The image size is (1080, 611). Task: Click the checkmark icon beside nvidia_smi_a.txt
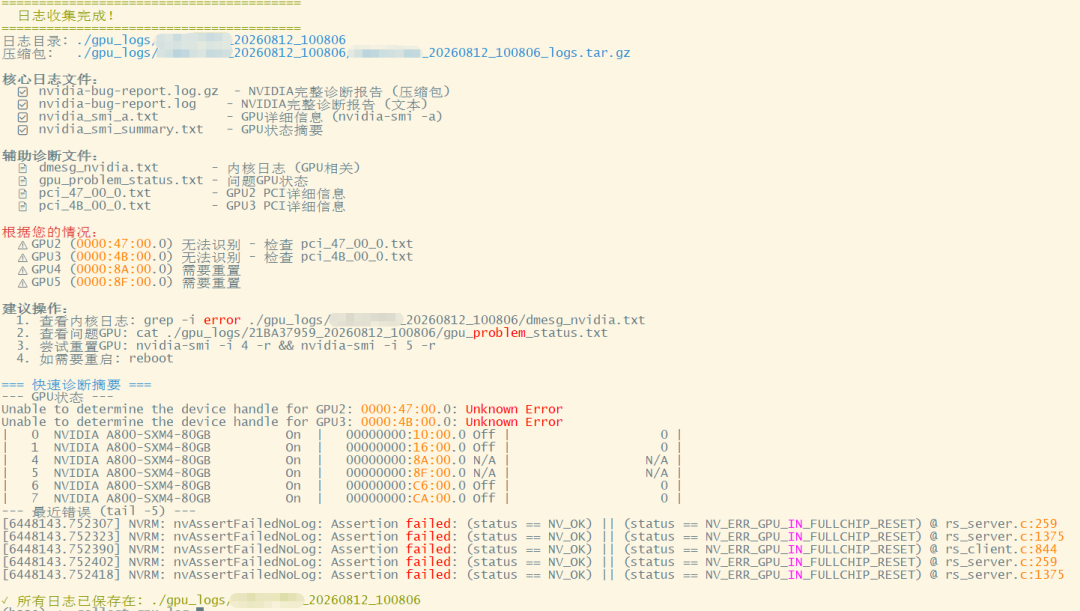(x=23, y=117)
